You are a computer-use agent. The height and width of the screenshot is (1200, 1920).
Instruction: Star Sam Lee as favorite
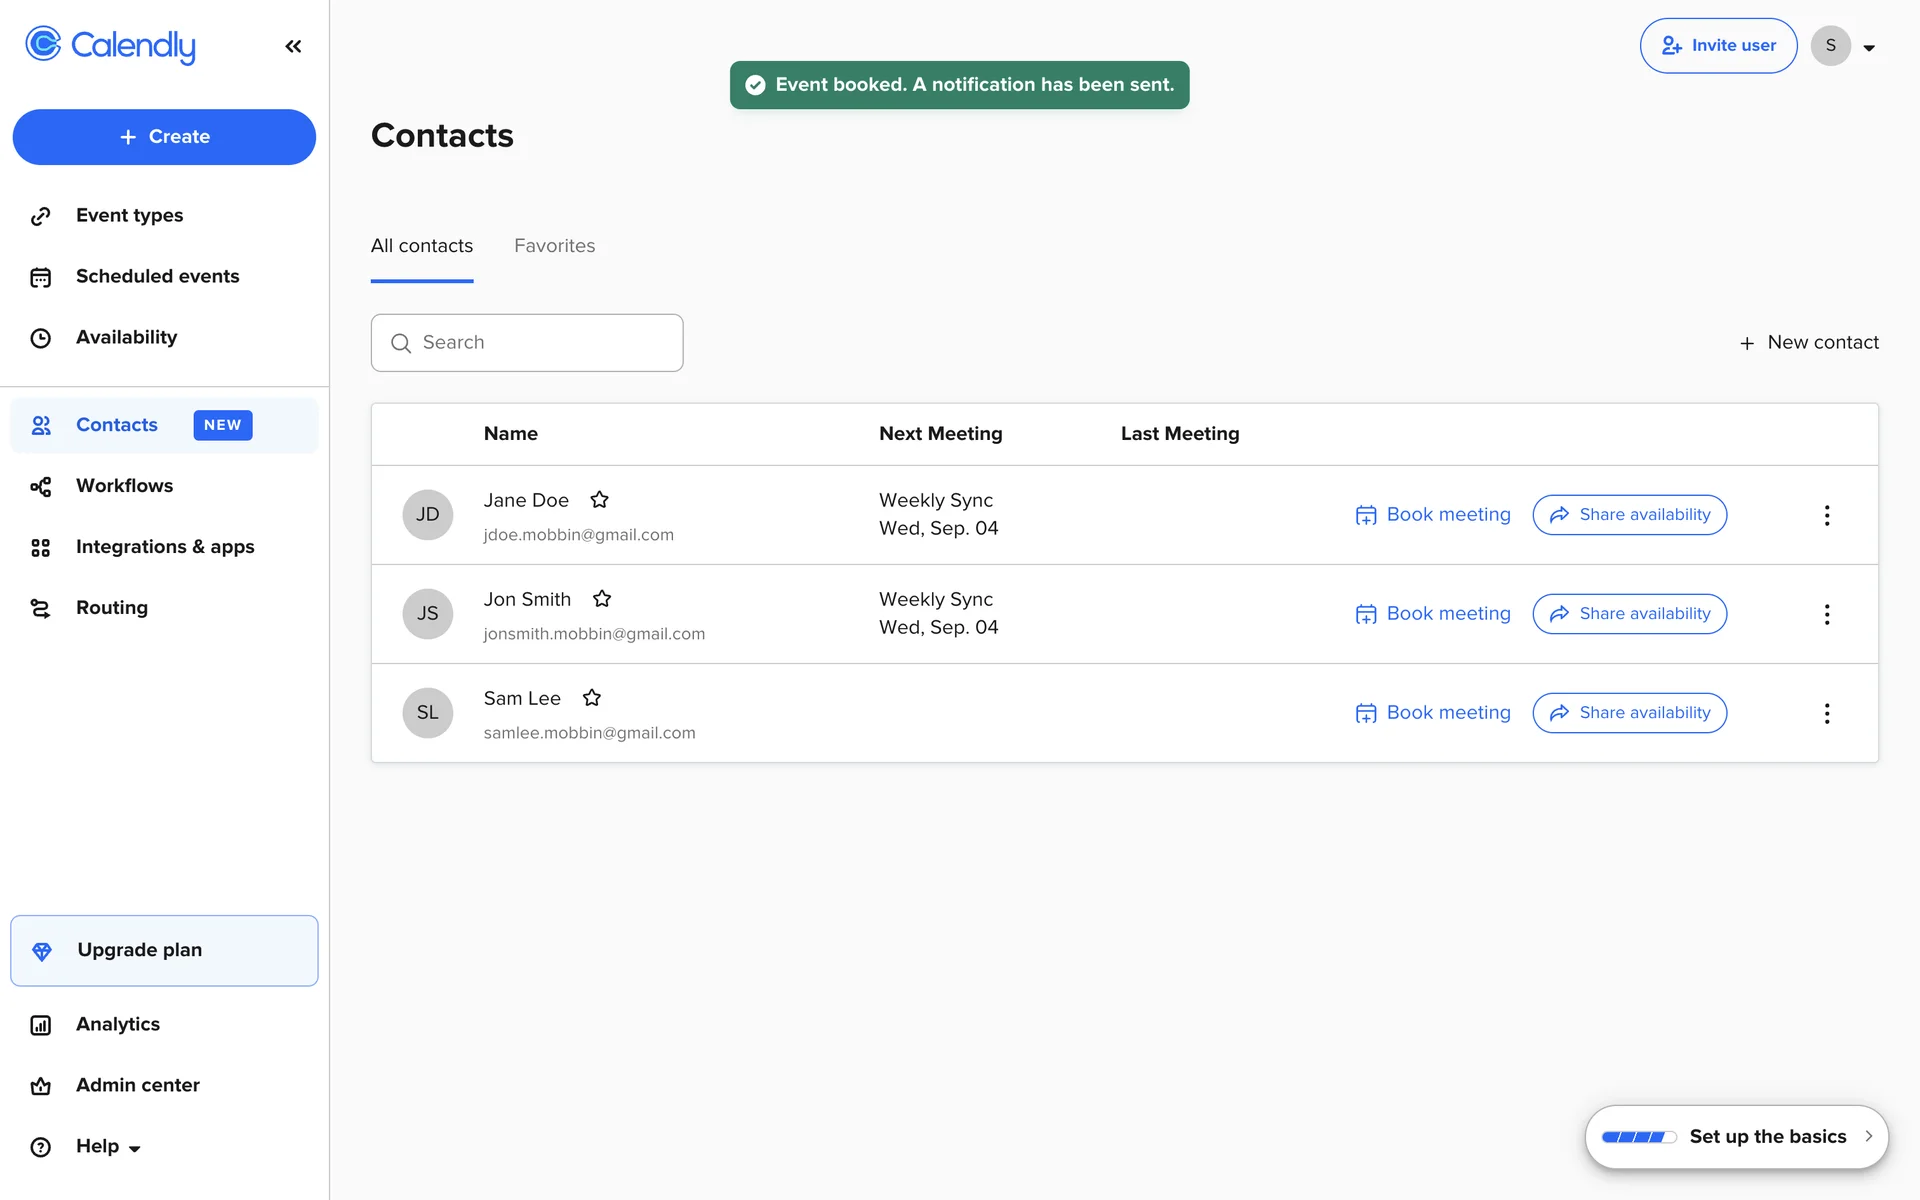pos(591,698)
